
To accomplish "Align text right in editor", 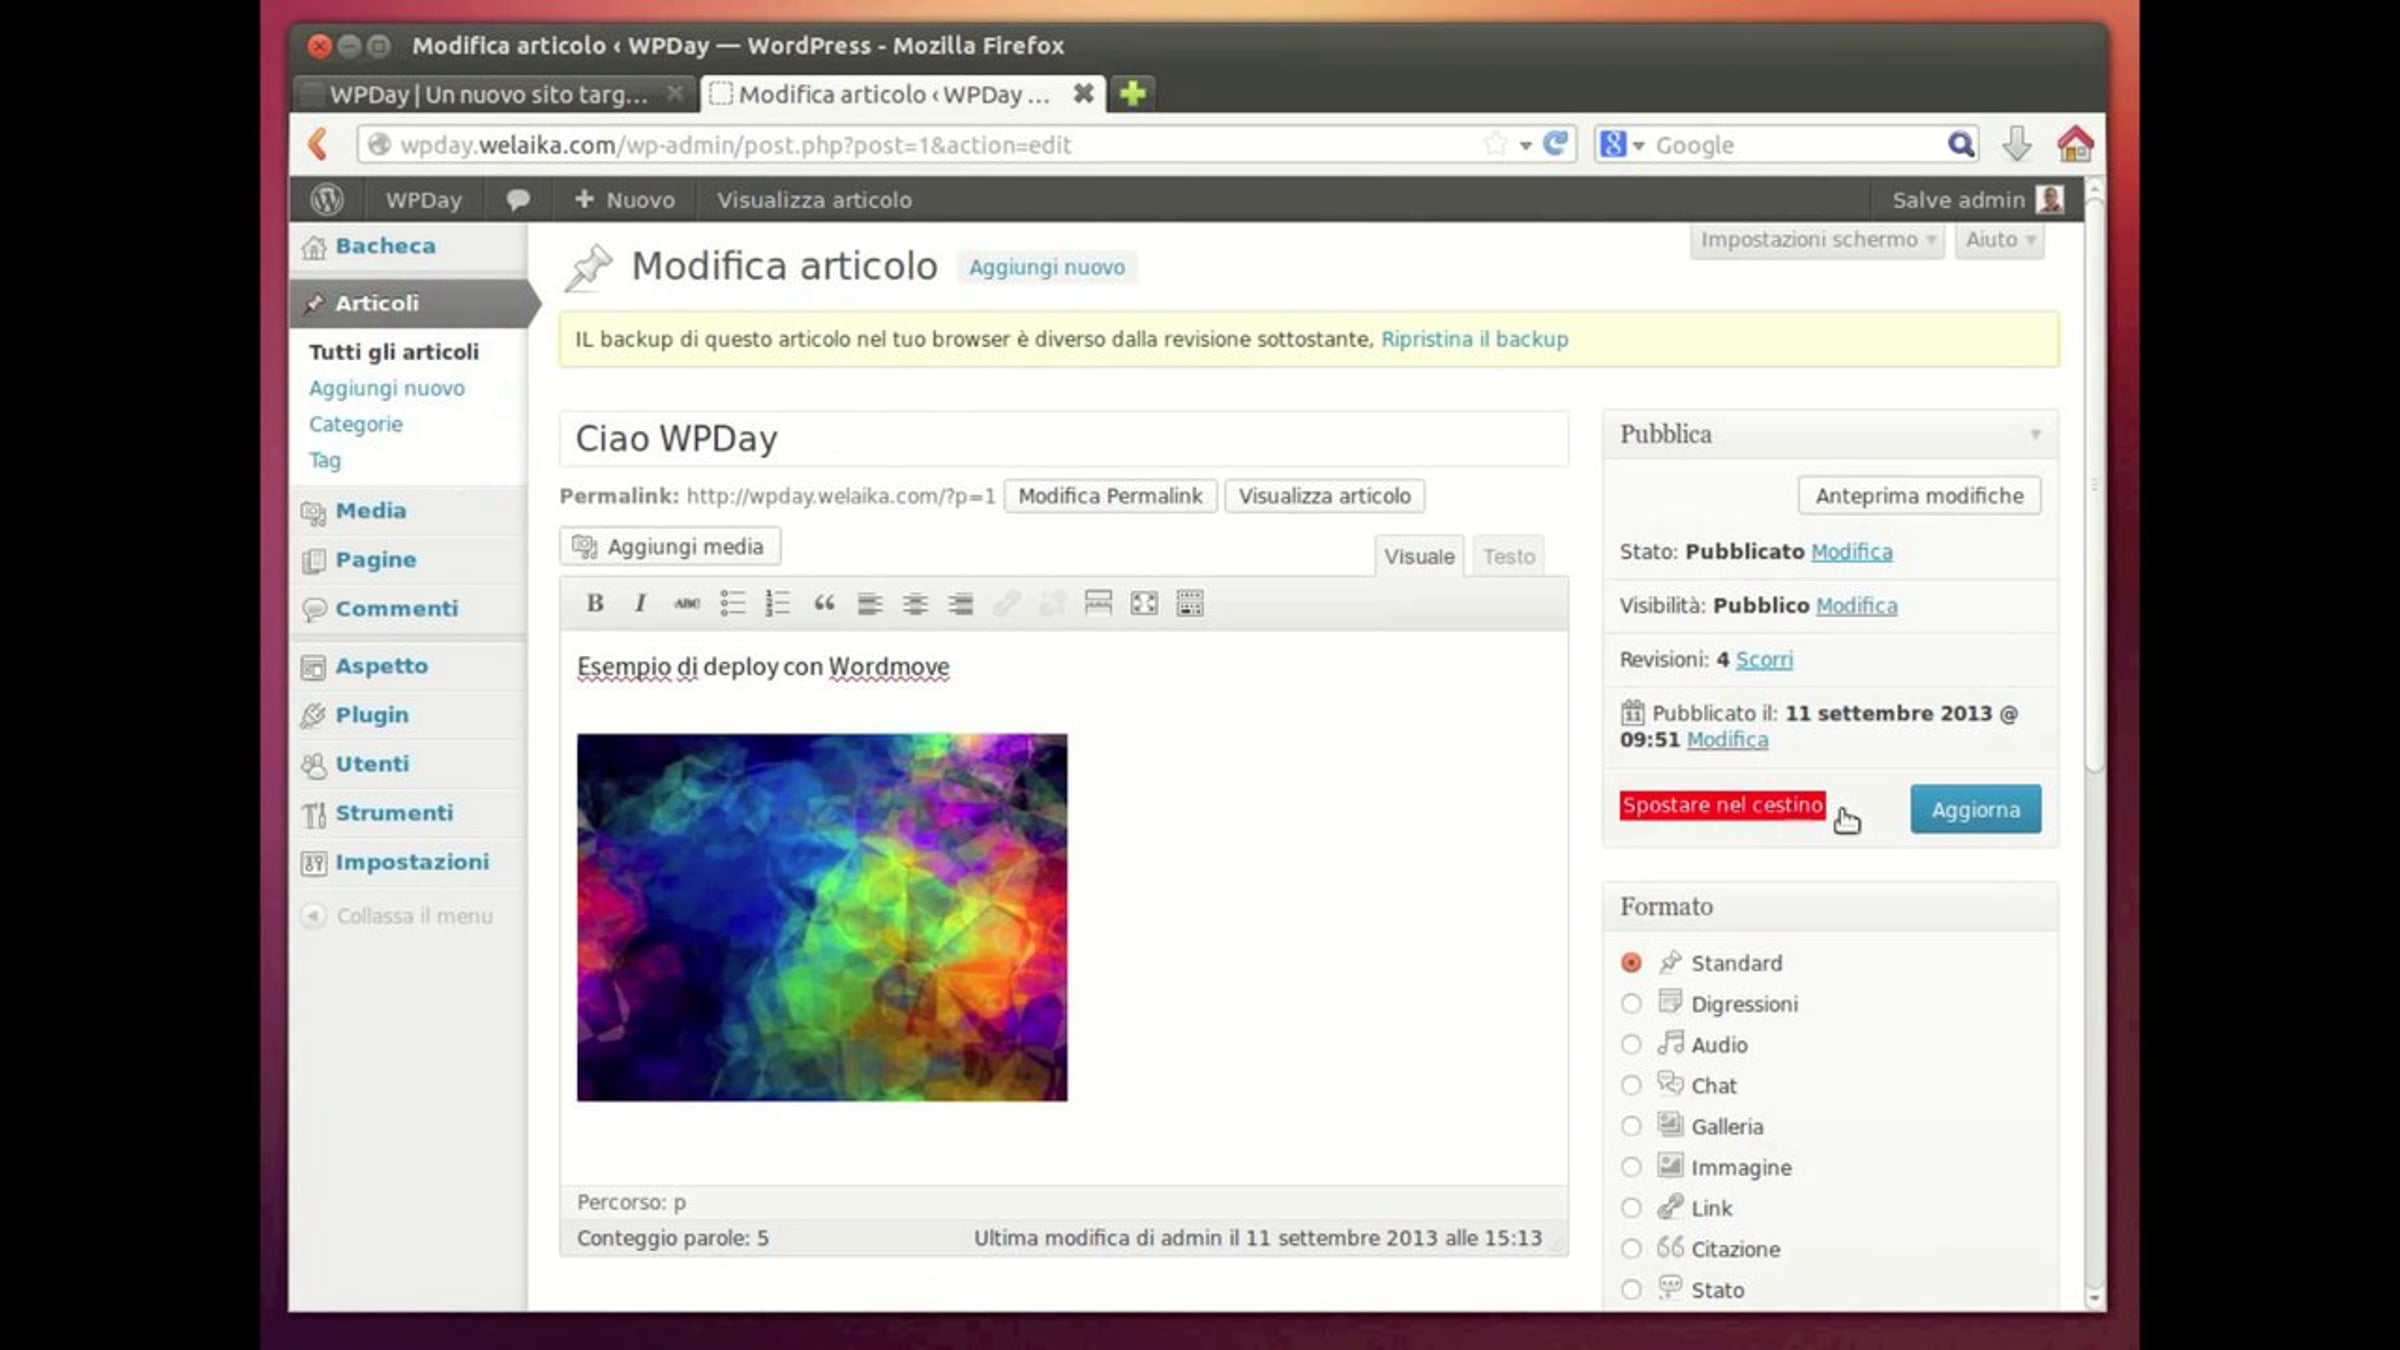I will pos(961,603).
